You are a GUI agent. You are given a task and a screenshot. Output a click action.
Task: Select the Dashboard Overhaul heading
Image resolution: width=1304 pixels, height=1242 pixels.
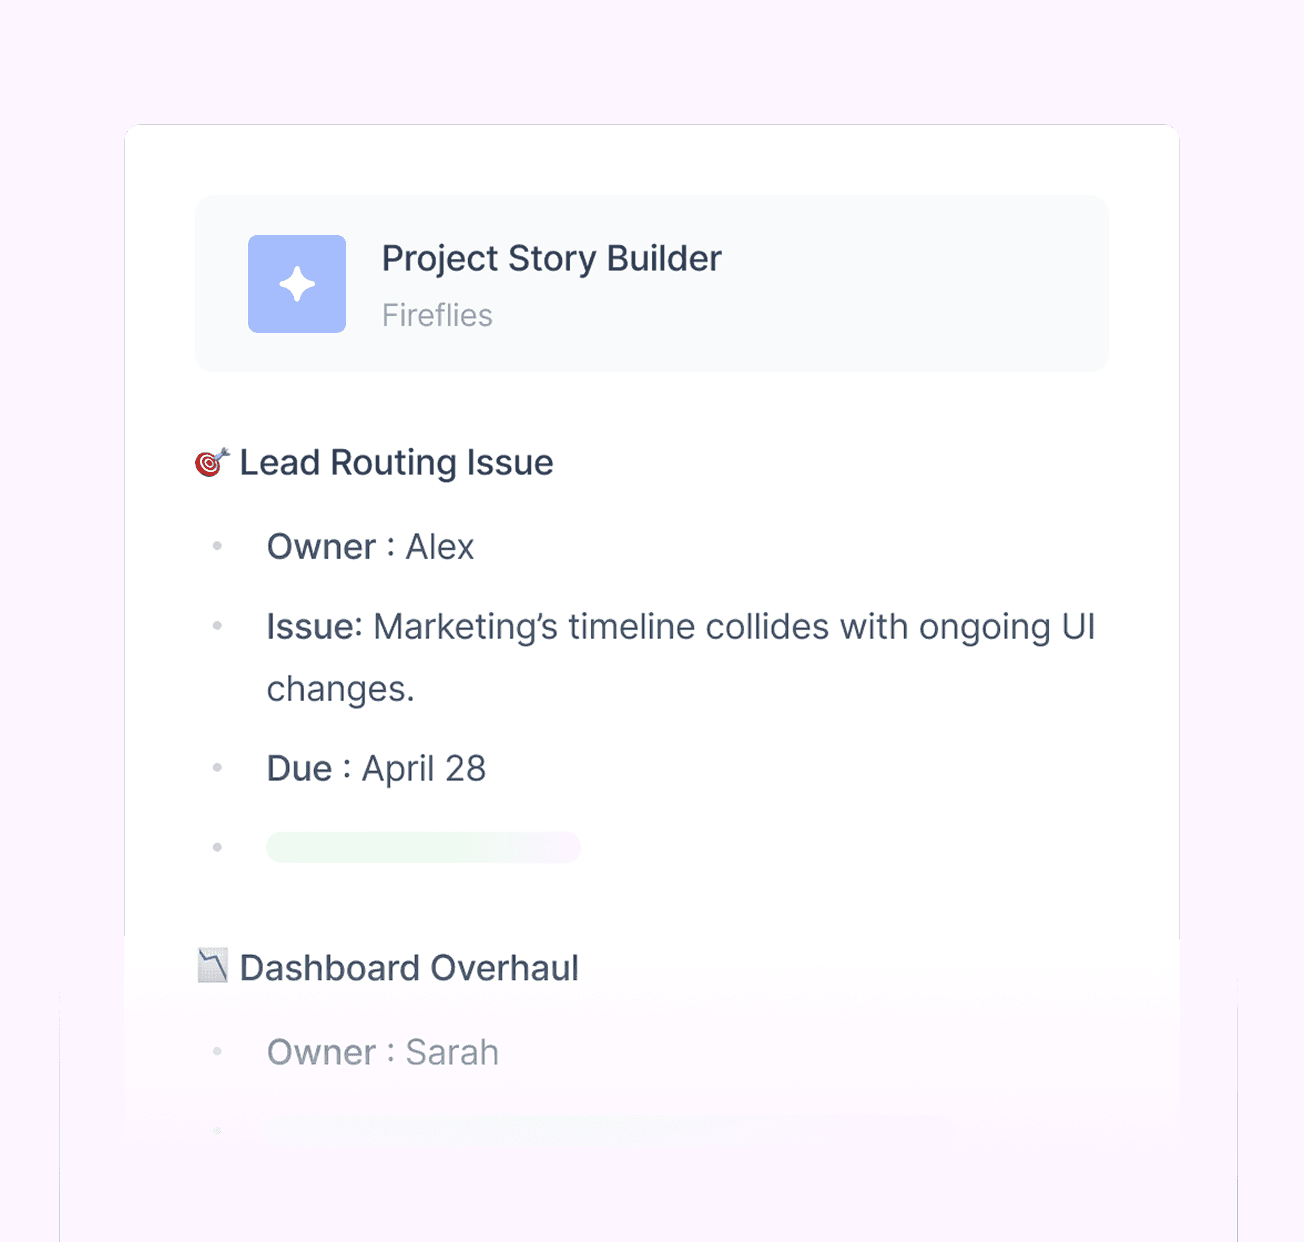409,968
